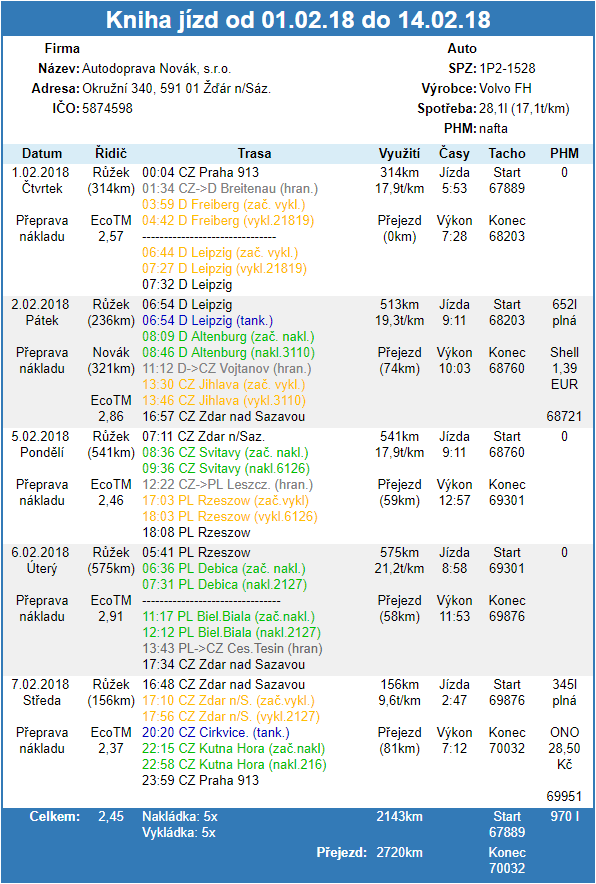Click the Kniha jízd title header
The height and width of the screenshot is (884, 596).
point(298,20)
